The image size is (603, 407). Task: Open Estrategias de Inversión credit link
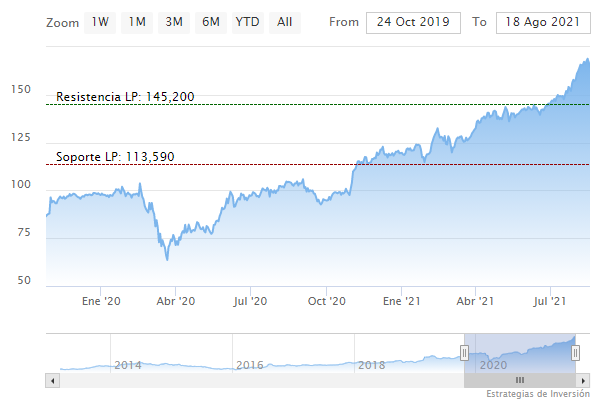point(539,395)
